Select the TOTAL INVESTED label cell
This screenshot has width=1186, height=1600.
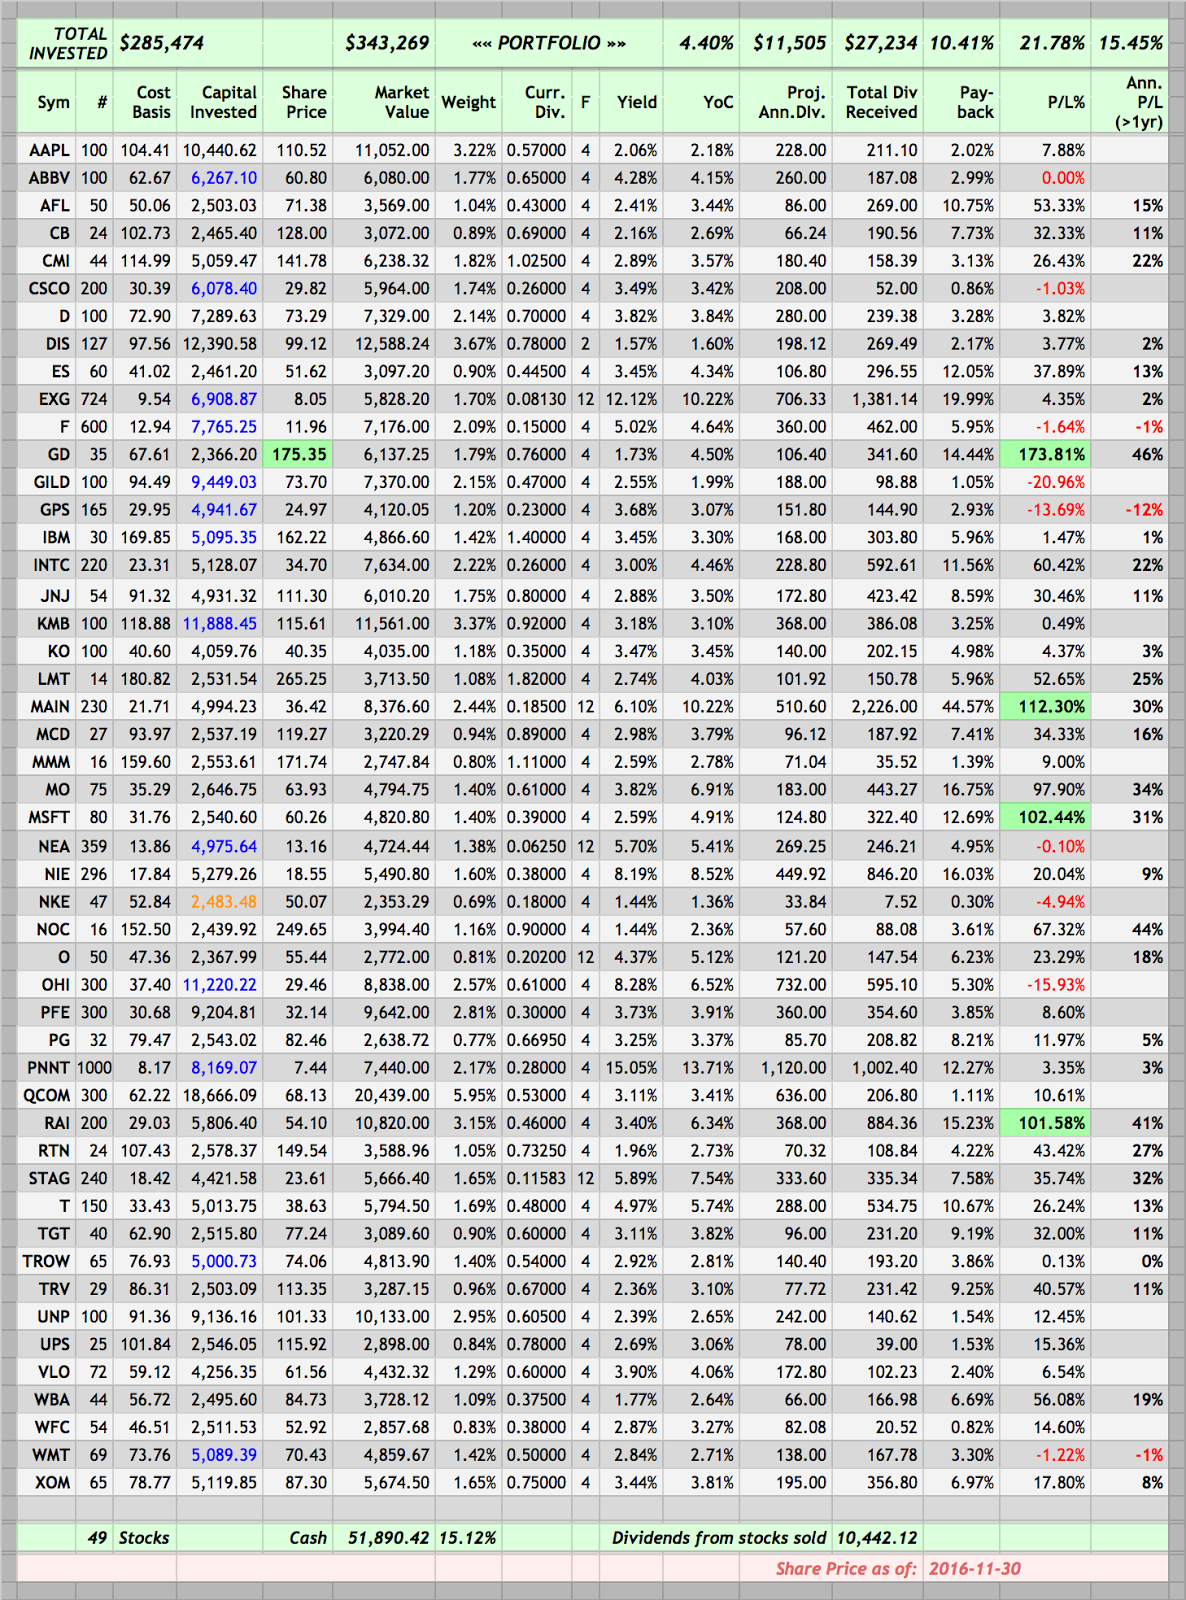click(65, 44)
